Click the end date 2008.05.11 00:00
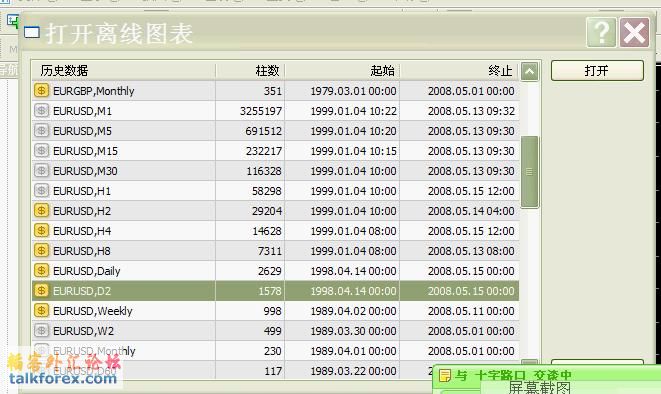Viewport: 661px width, 394px height. (471, 311)
